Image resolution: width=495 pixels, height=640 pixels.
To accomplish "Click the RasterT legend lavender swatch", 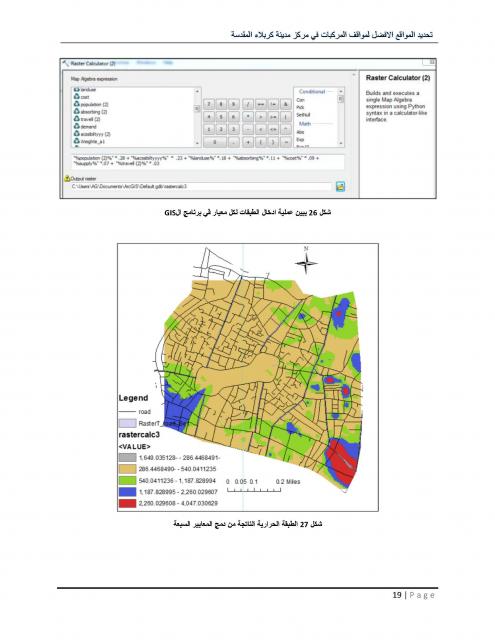I will tap(127, 423).
